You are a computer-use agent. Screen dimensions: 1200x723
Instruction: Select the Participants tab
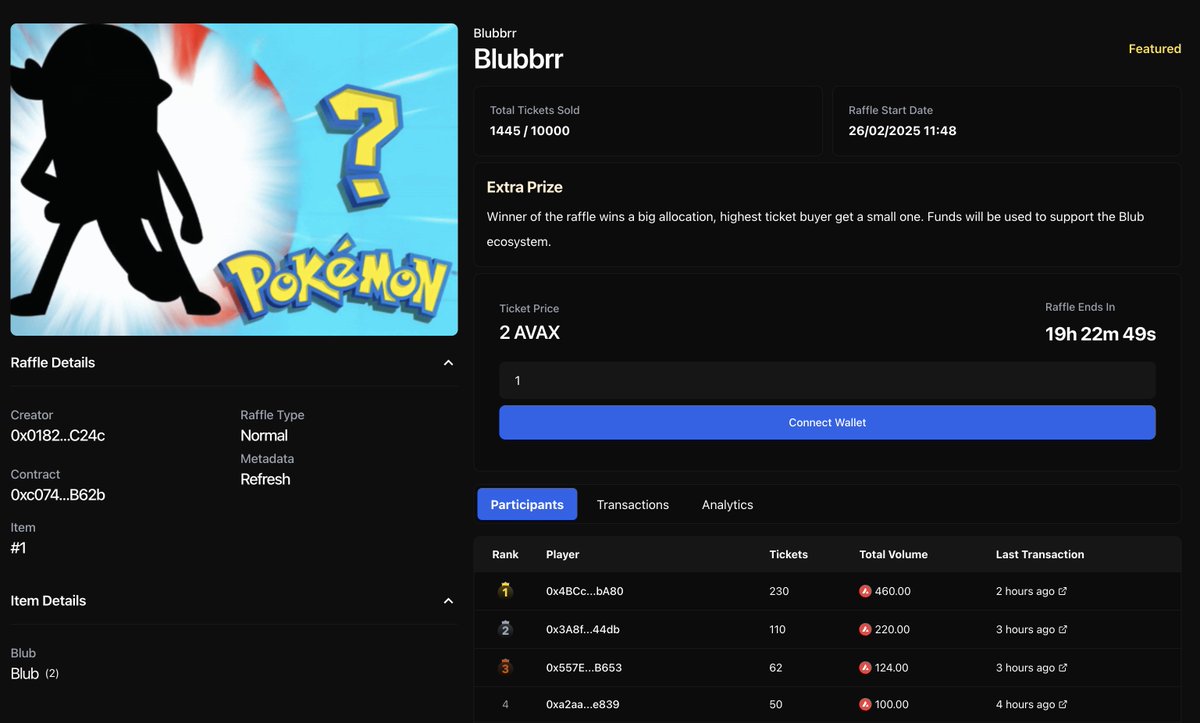coord(527,504)
